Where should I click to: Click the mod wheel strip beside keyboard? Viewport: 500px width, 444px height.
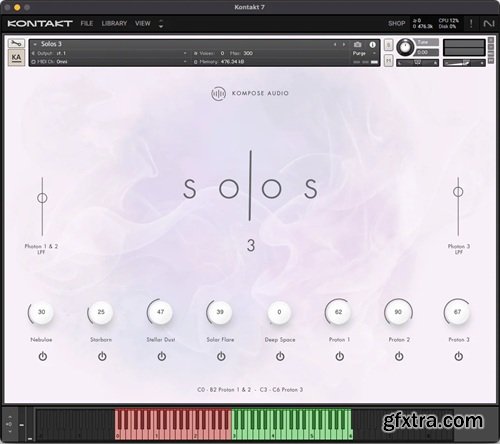pos(30,424)
